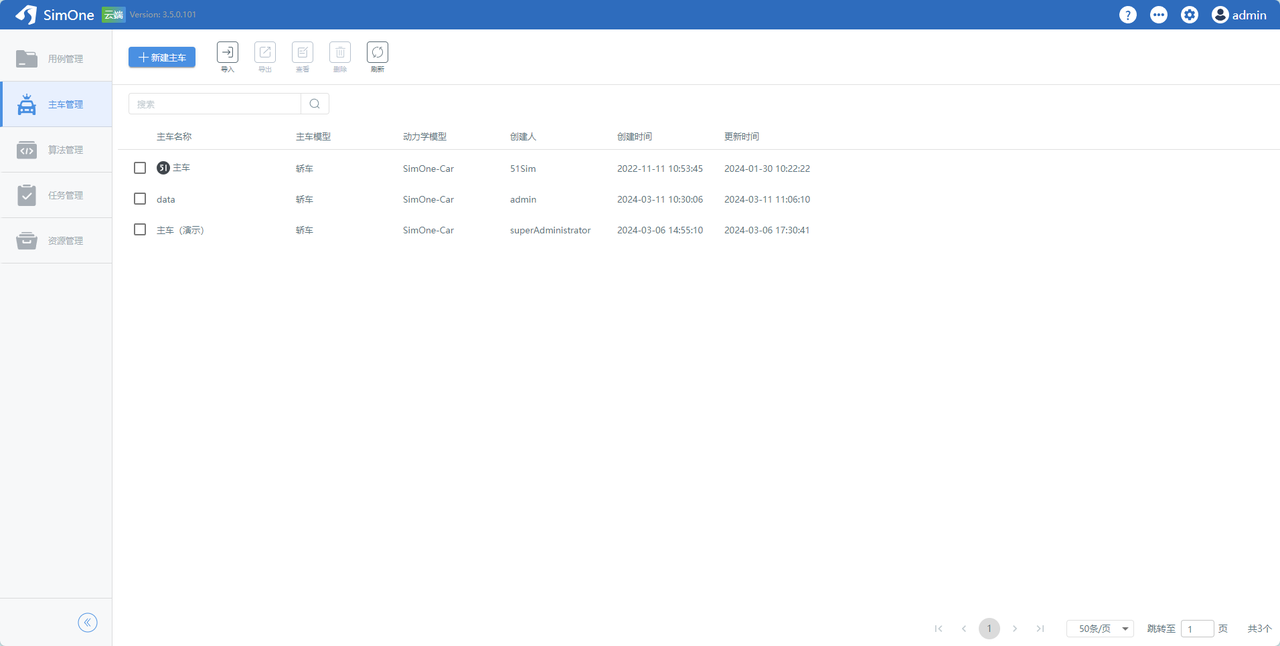This screenshot has height=646, width=1280.
Task: Click the 导出 (export) toolbar icon
Action: point(265,53)
